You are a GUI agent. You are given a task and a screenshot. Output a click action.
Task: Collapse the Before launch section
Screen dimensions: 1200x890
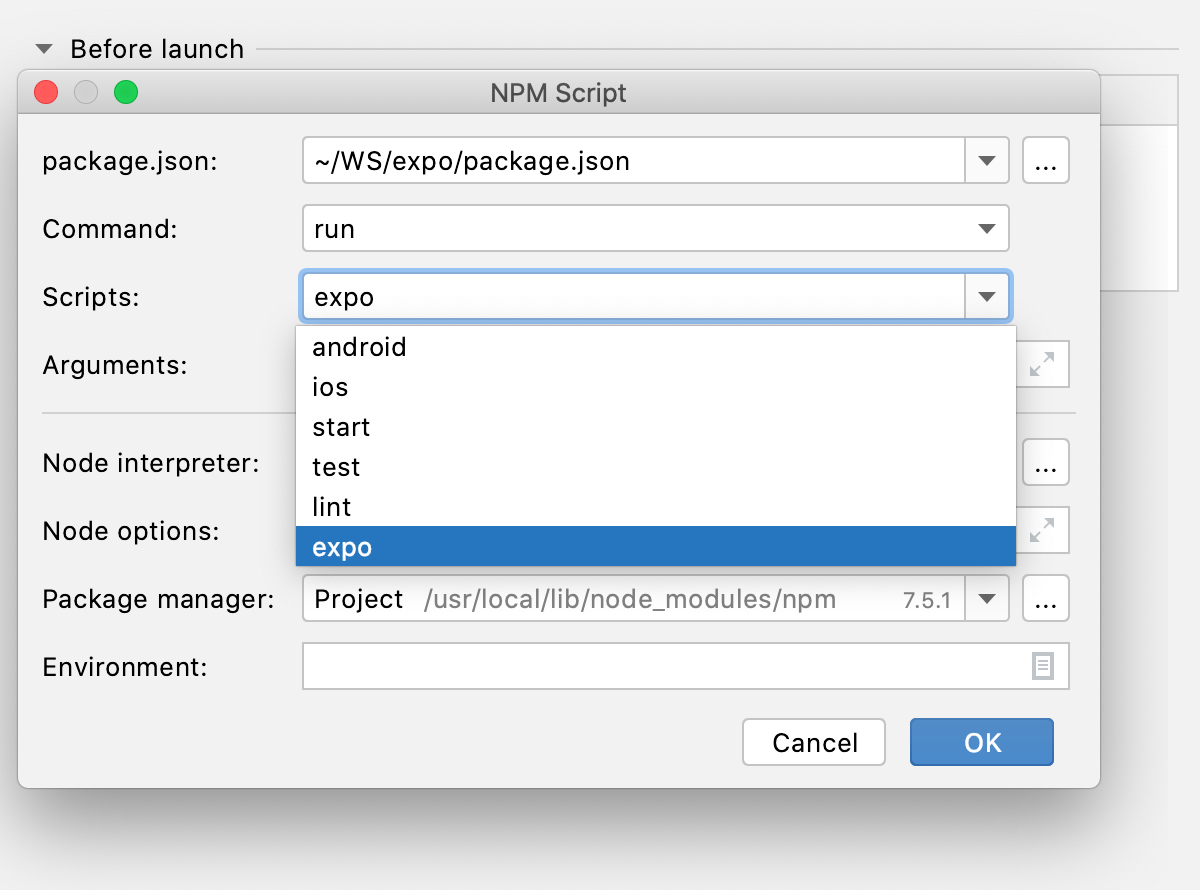point(42,47)
